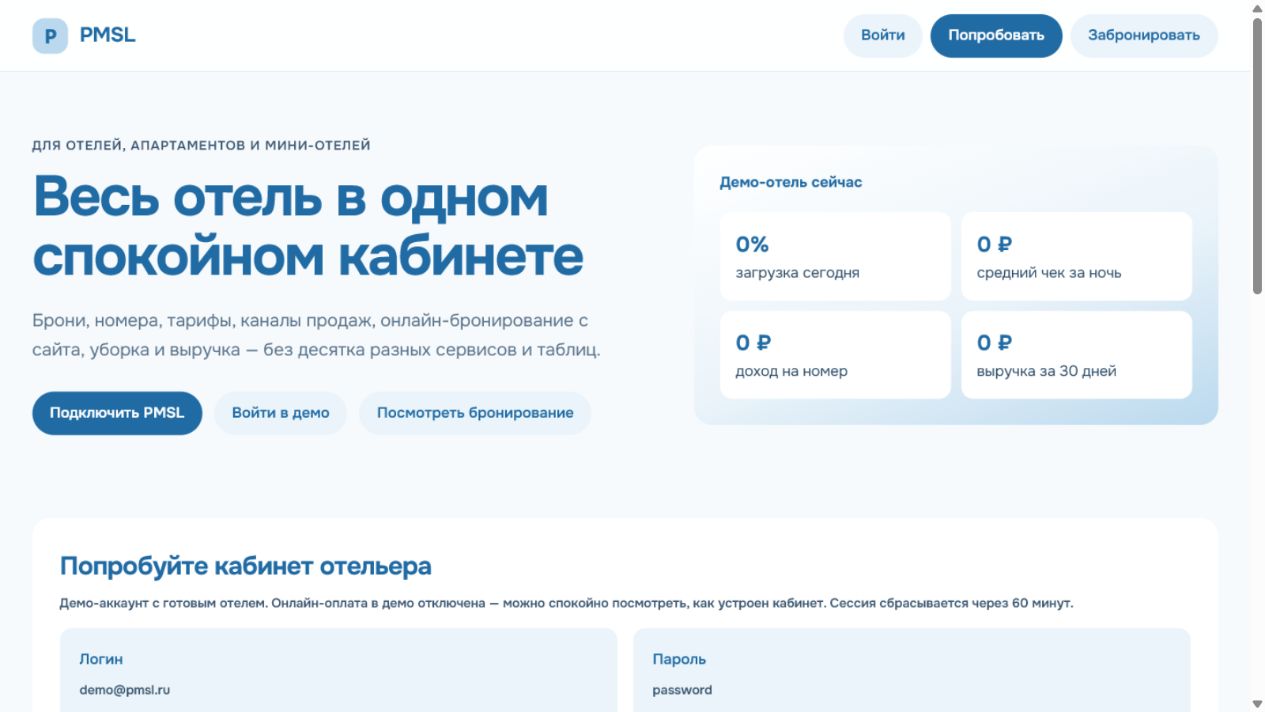Click the Посмотреть бронирование button
The image size is (1265, 712).
pos(475,413)
